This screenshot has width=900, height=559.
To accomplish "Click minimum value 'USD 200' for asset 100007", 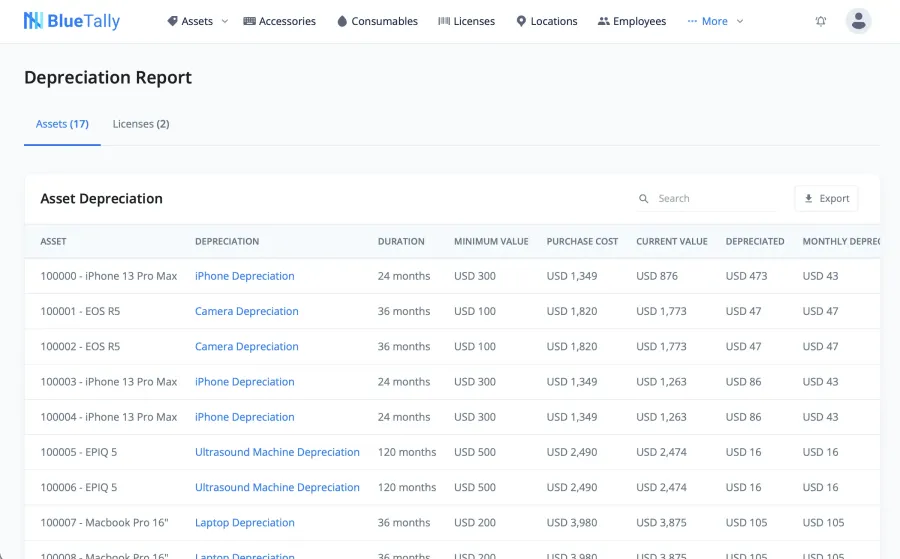I will 475,523.
